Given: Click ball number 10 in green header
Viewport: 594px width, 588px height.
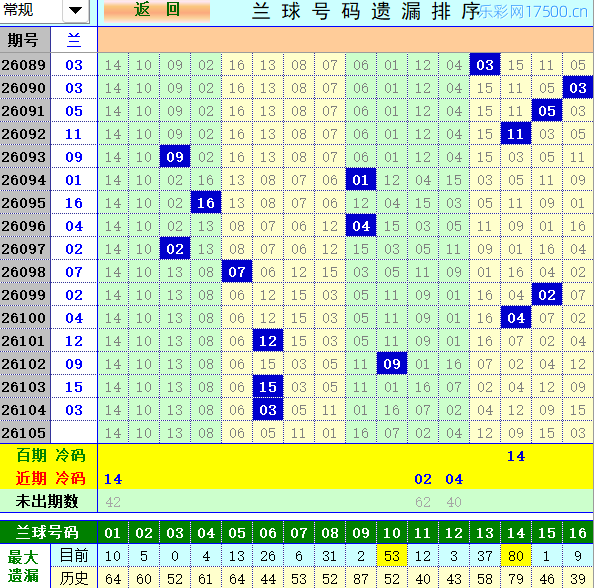Looking at the screenshot, I should click(392, 533).
